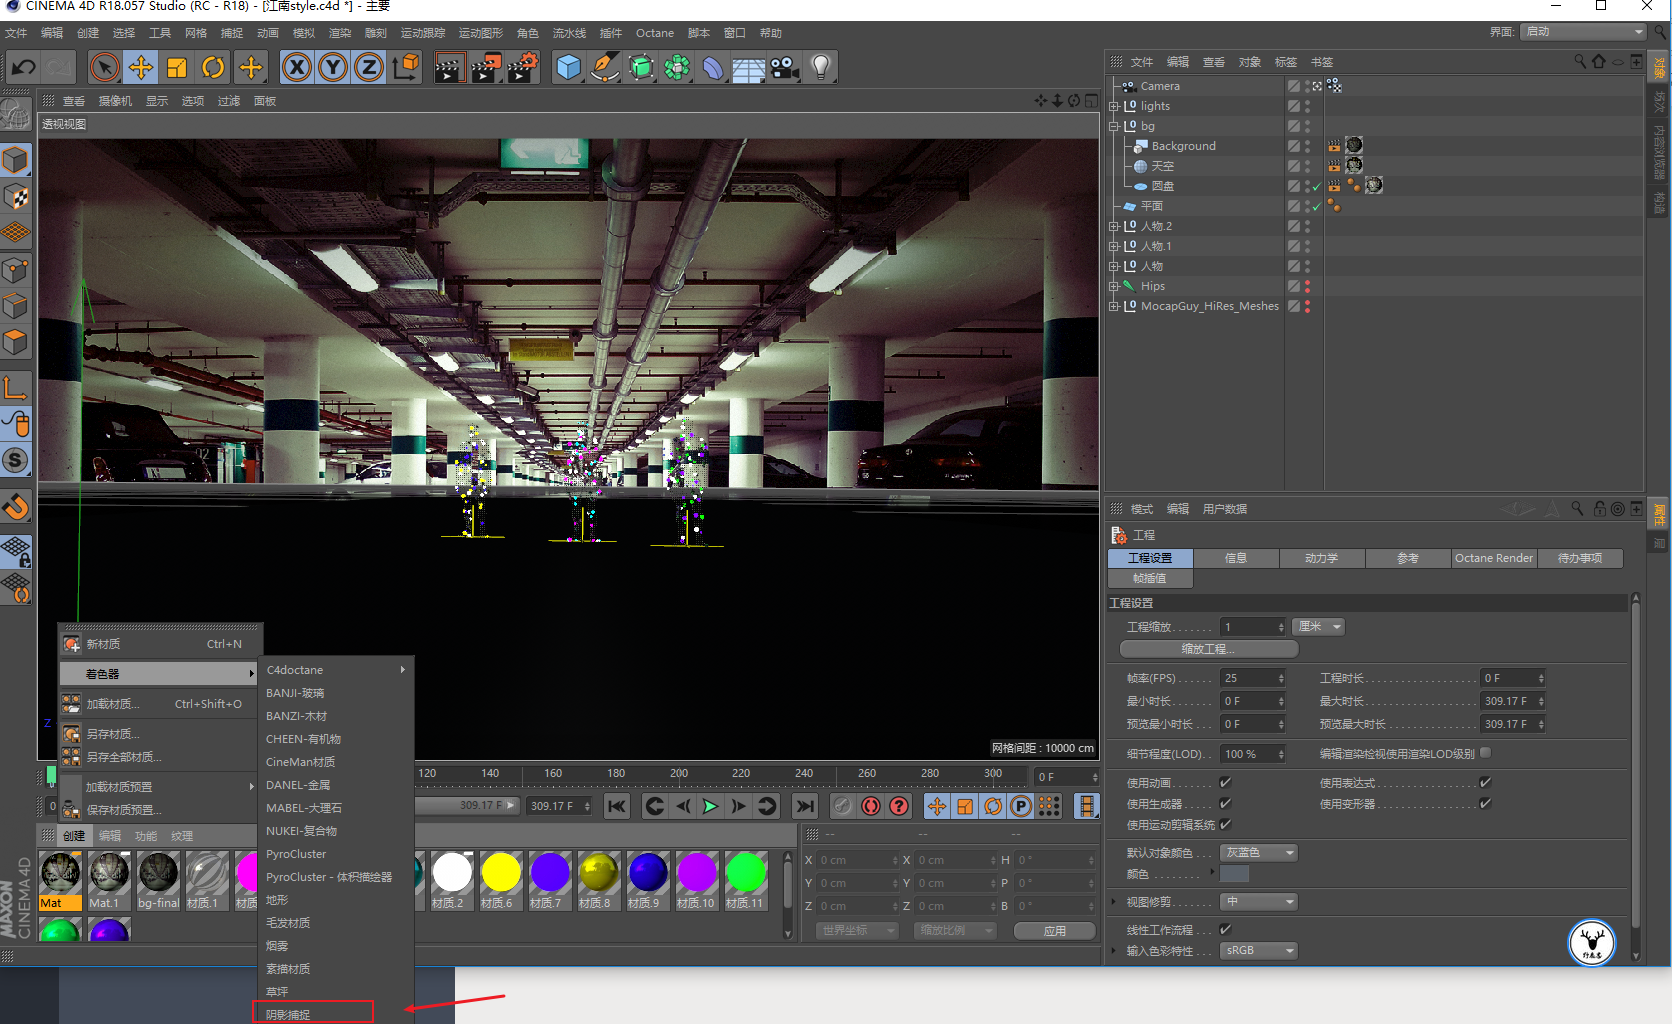Image resolution: width=1672 pixels, height=1024 pixels.
Task: Expand the 人物.2 group in Object Manager
Action: (1114, 226)
